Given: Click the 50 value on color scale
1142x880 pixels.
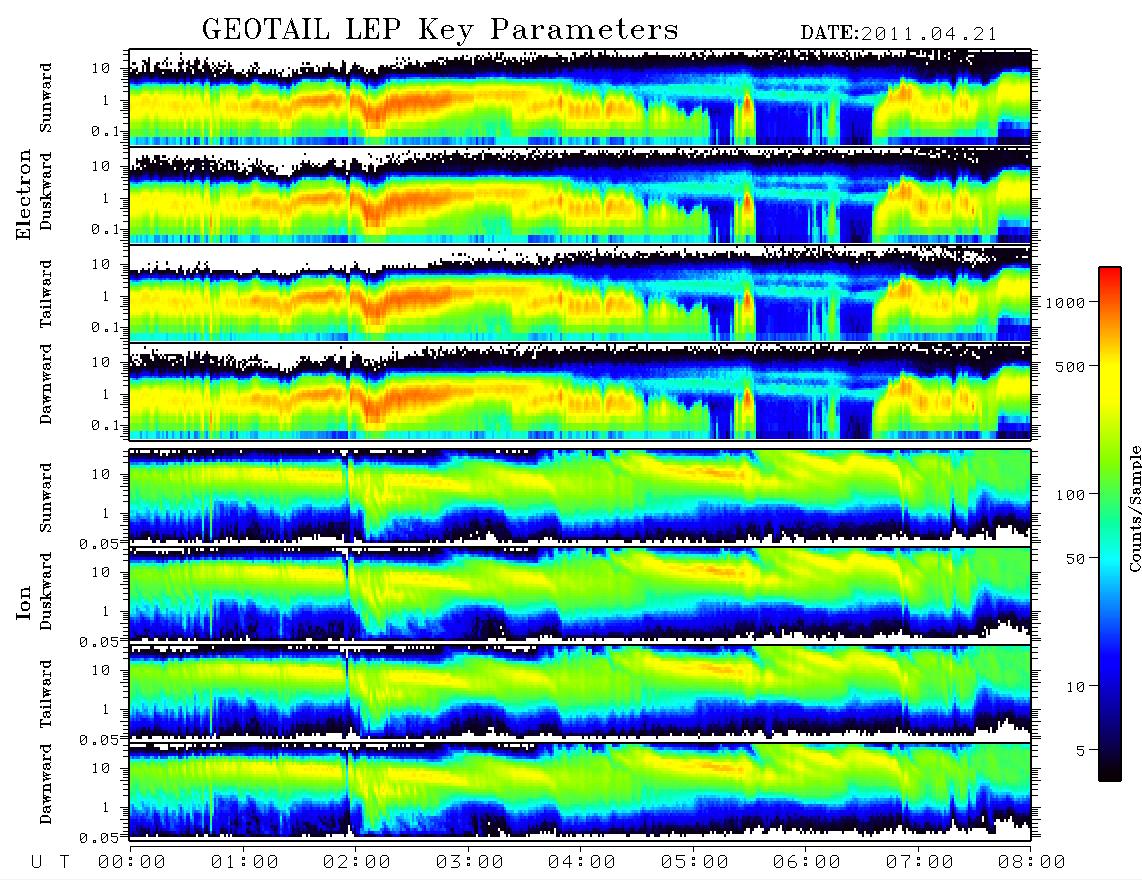Looking at the screenshot, I should 1076,559.
